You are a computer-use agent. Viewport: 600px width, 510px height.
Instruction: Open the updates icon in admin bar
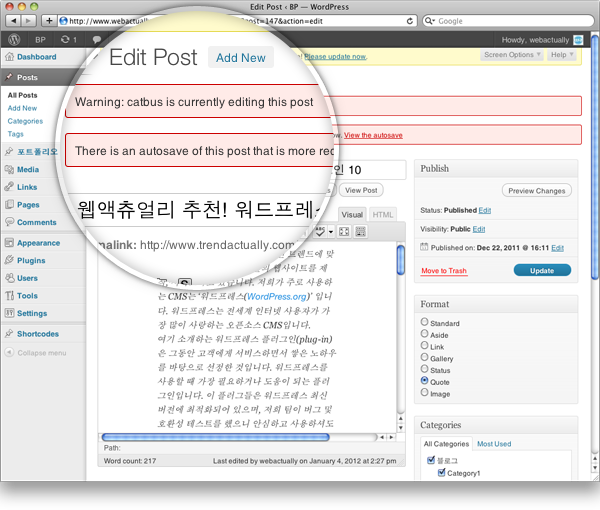point(65,39)
